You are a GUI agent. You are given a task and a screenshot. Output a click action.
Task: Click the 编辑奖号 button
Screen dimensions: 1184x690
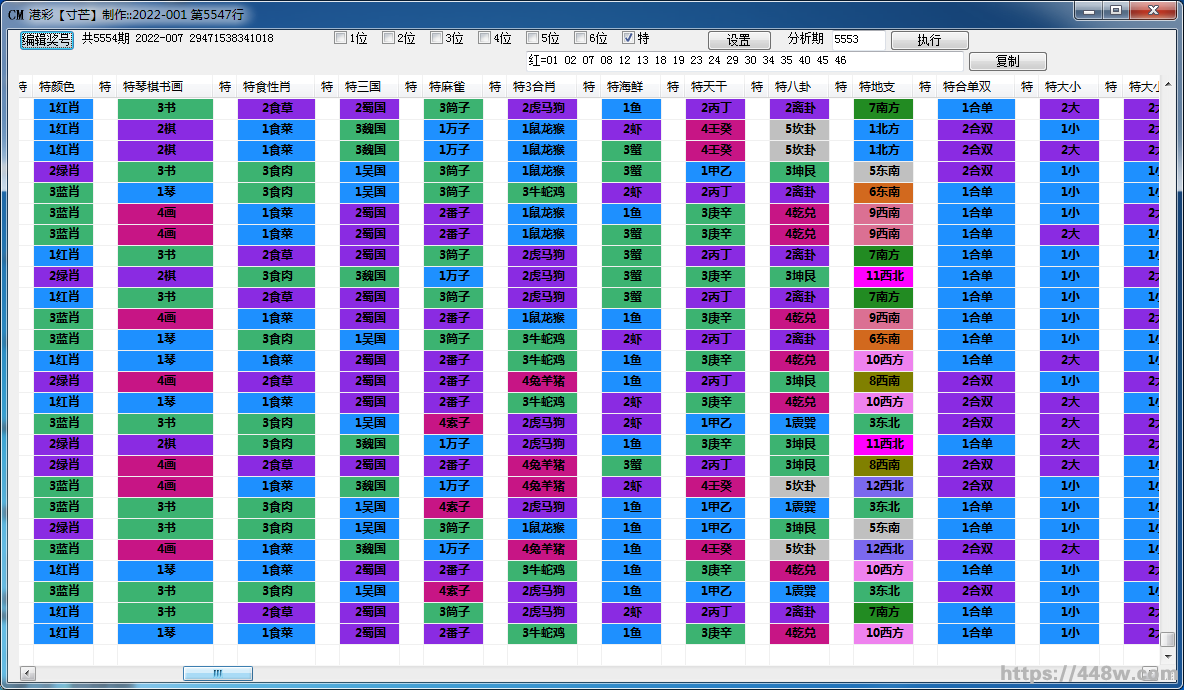pos(47,39)
